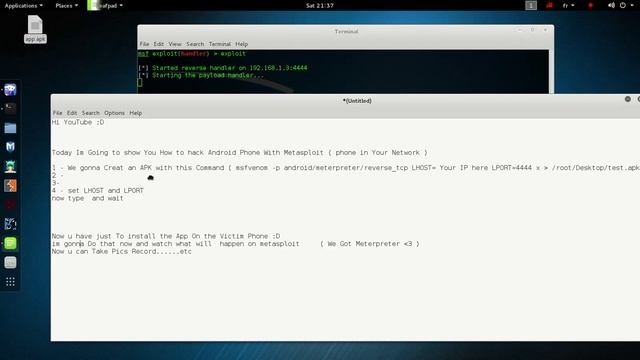This screenshot has width=640, height=360.
Task: Maximize the Terminal window
Action: click(532, 30)
